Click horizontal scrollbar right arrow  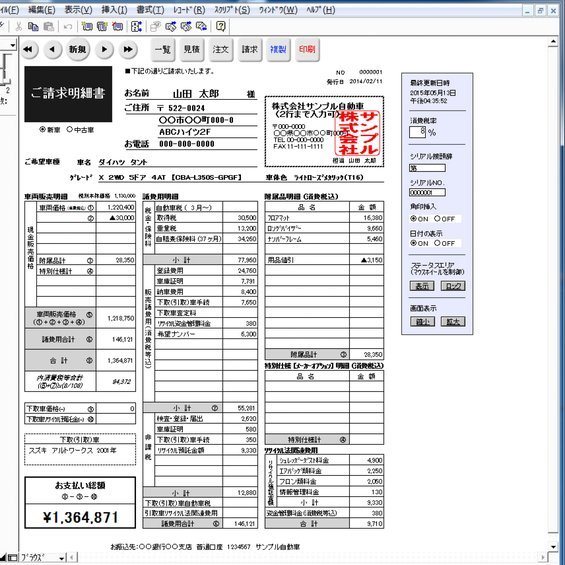click(x=543, y=558)
